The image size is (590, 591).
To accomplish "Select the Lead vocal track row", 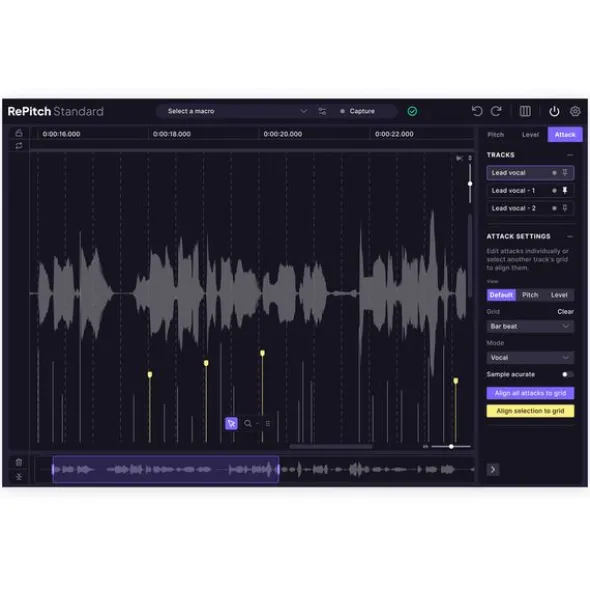I will tap(530, 173).
